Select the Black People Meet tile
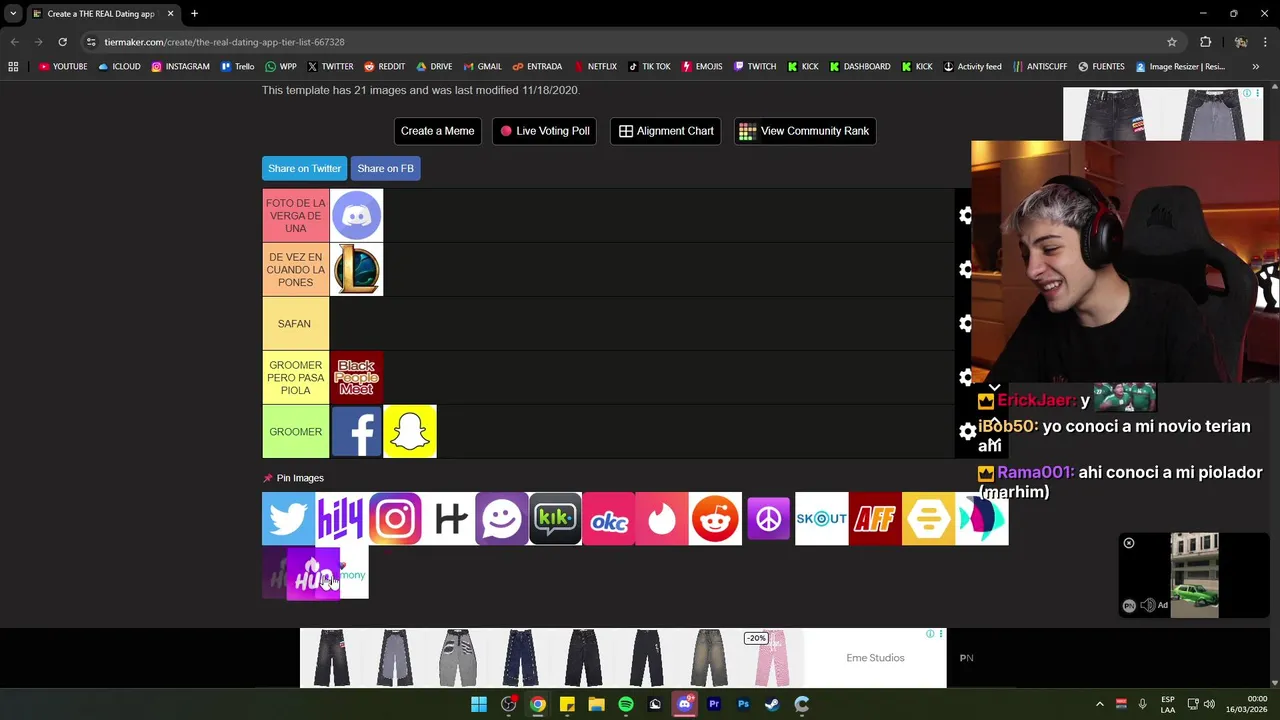Image resolution: width=1280 pixels, height=720 pixels. (356, 377)
